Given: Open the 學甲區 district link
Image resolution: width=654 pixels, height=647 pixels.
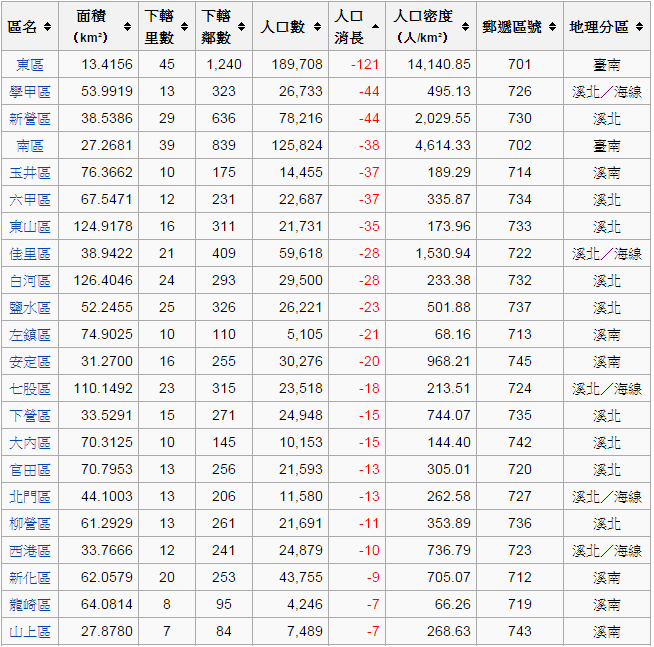Looking at the screenshot, I should click(30, 91).
